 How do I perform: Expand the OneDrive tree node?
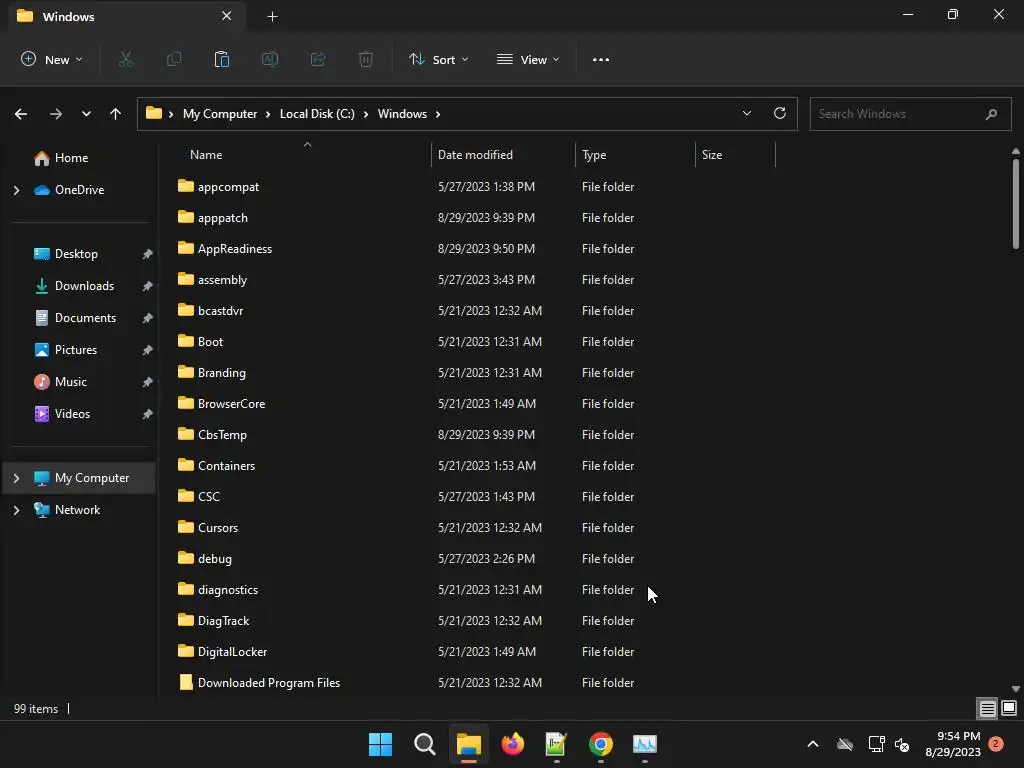point(16,190)
